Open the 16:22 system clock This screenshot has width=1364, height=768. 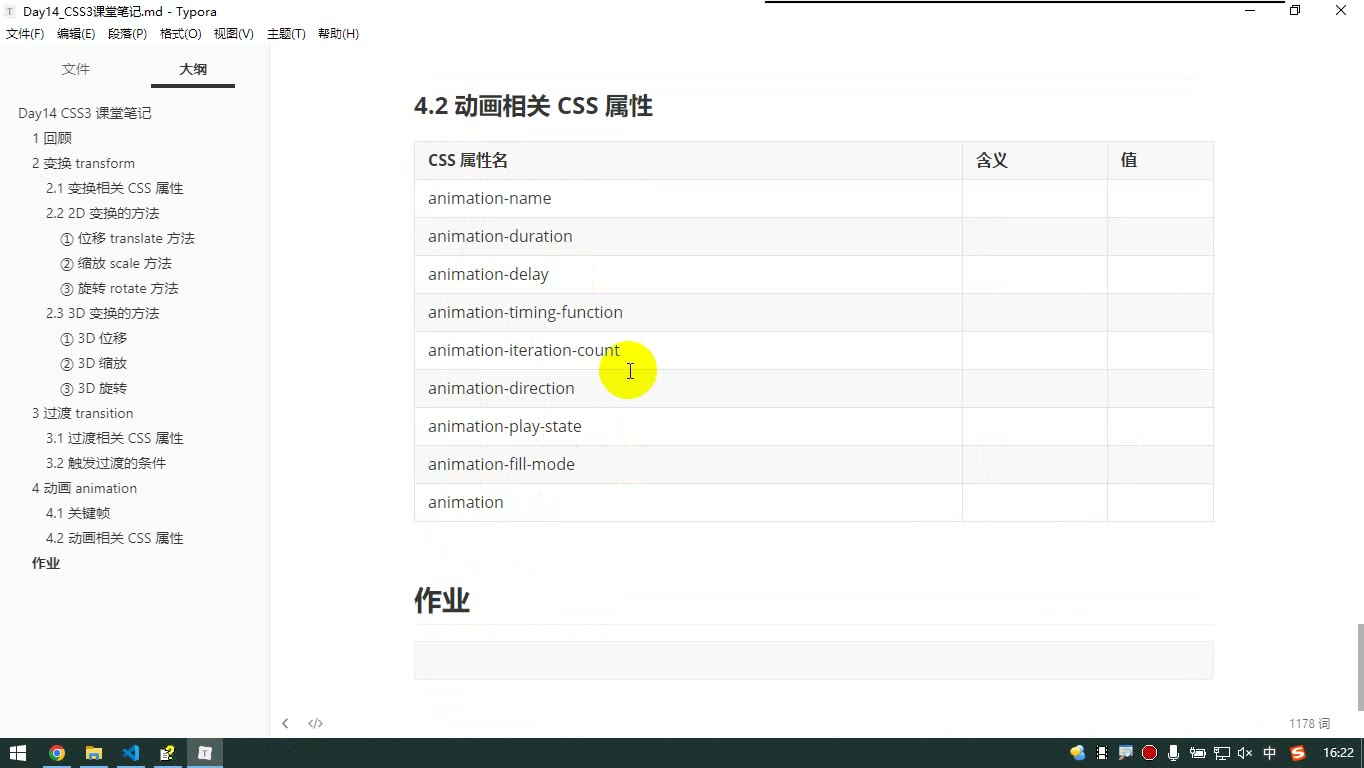1338,753
